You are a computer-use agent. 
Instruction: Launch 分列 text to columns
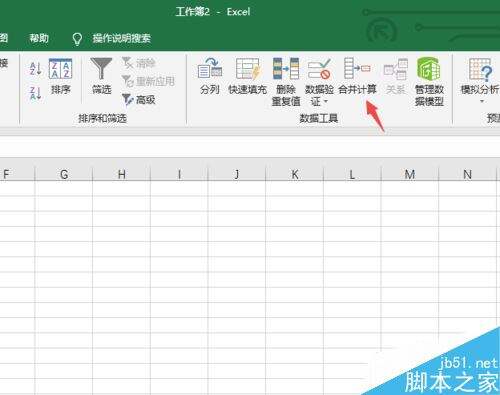pos(210,76)
